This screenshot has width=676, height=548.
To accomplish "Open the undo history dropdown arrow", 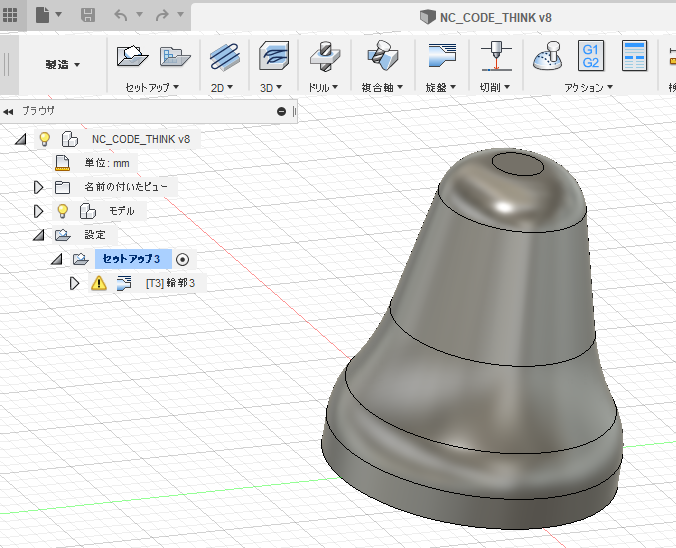I will coord(139,14).
